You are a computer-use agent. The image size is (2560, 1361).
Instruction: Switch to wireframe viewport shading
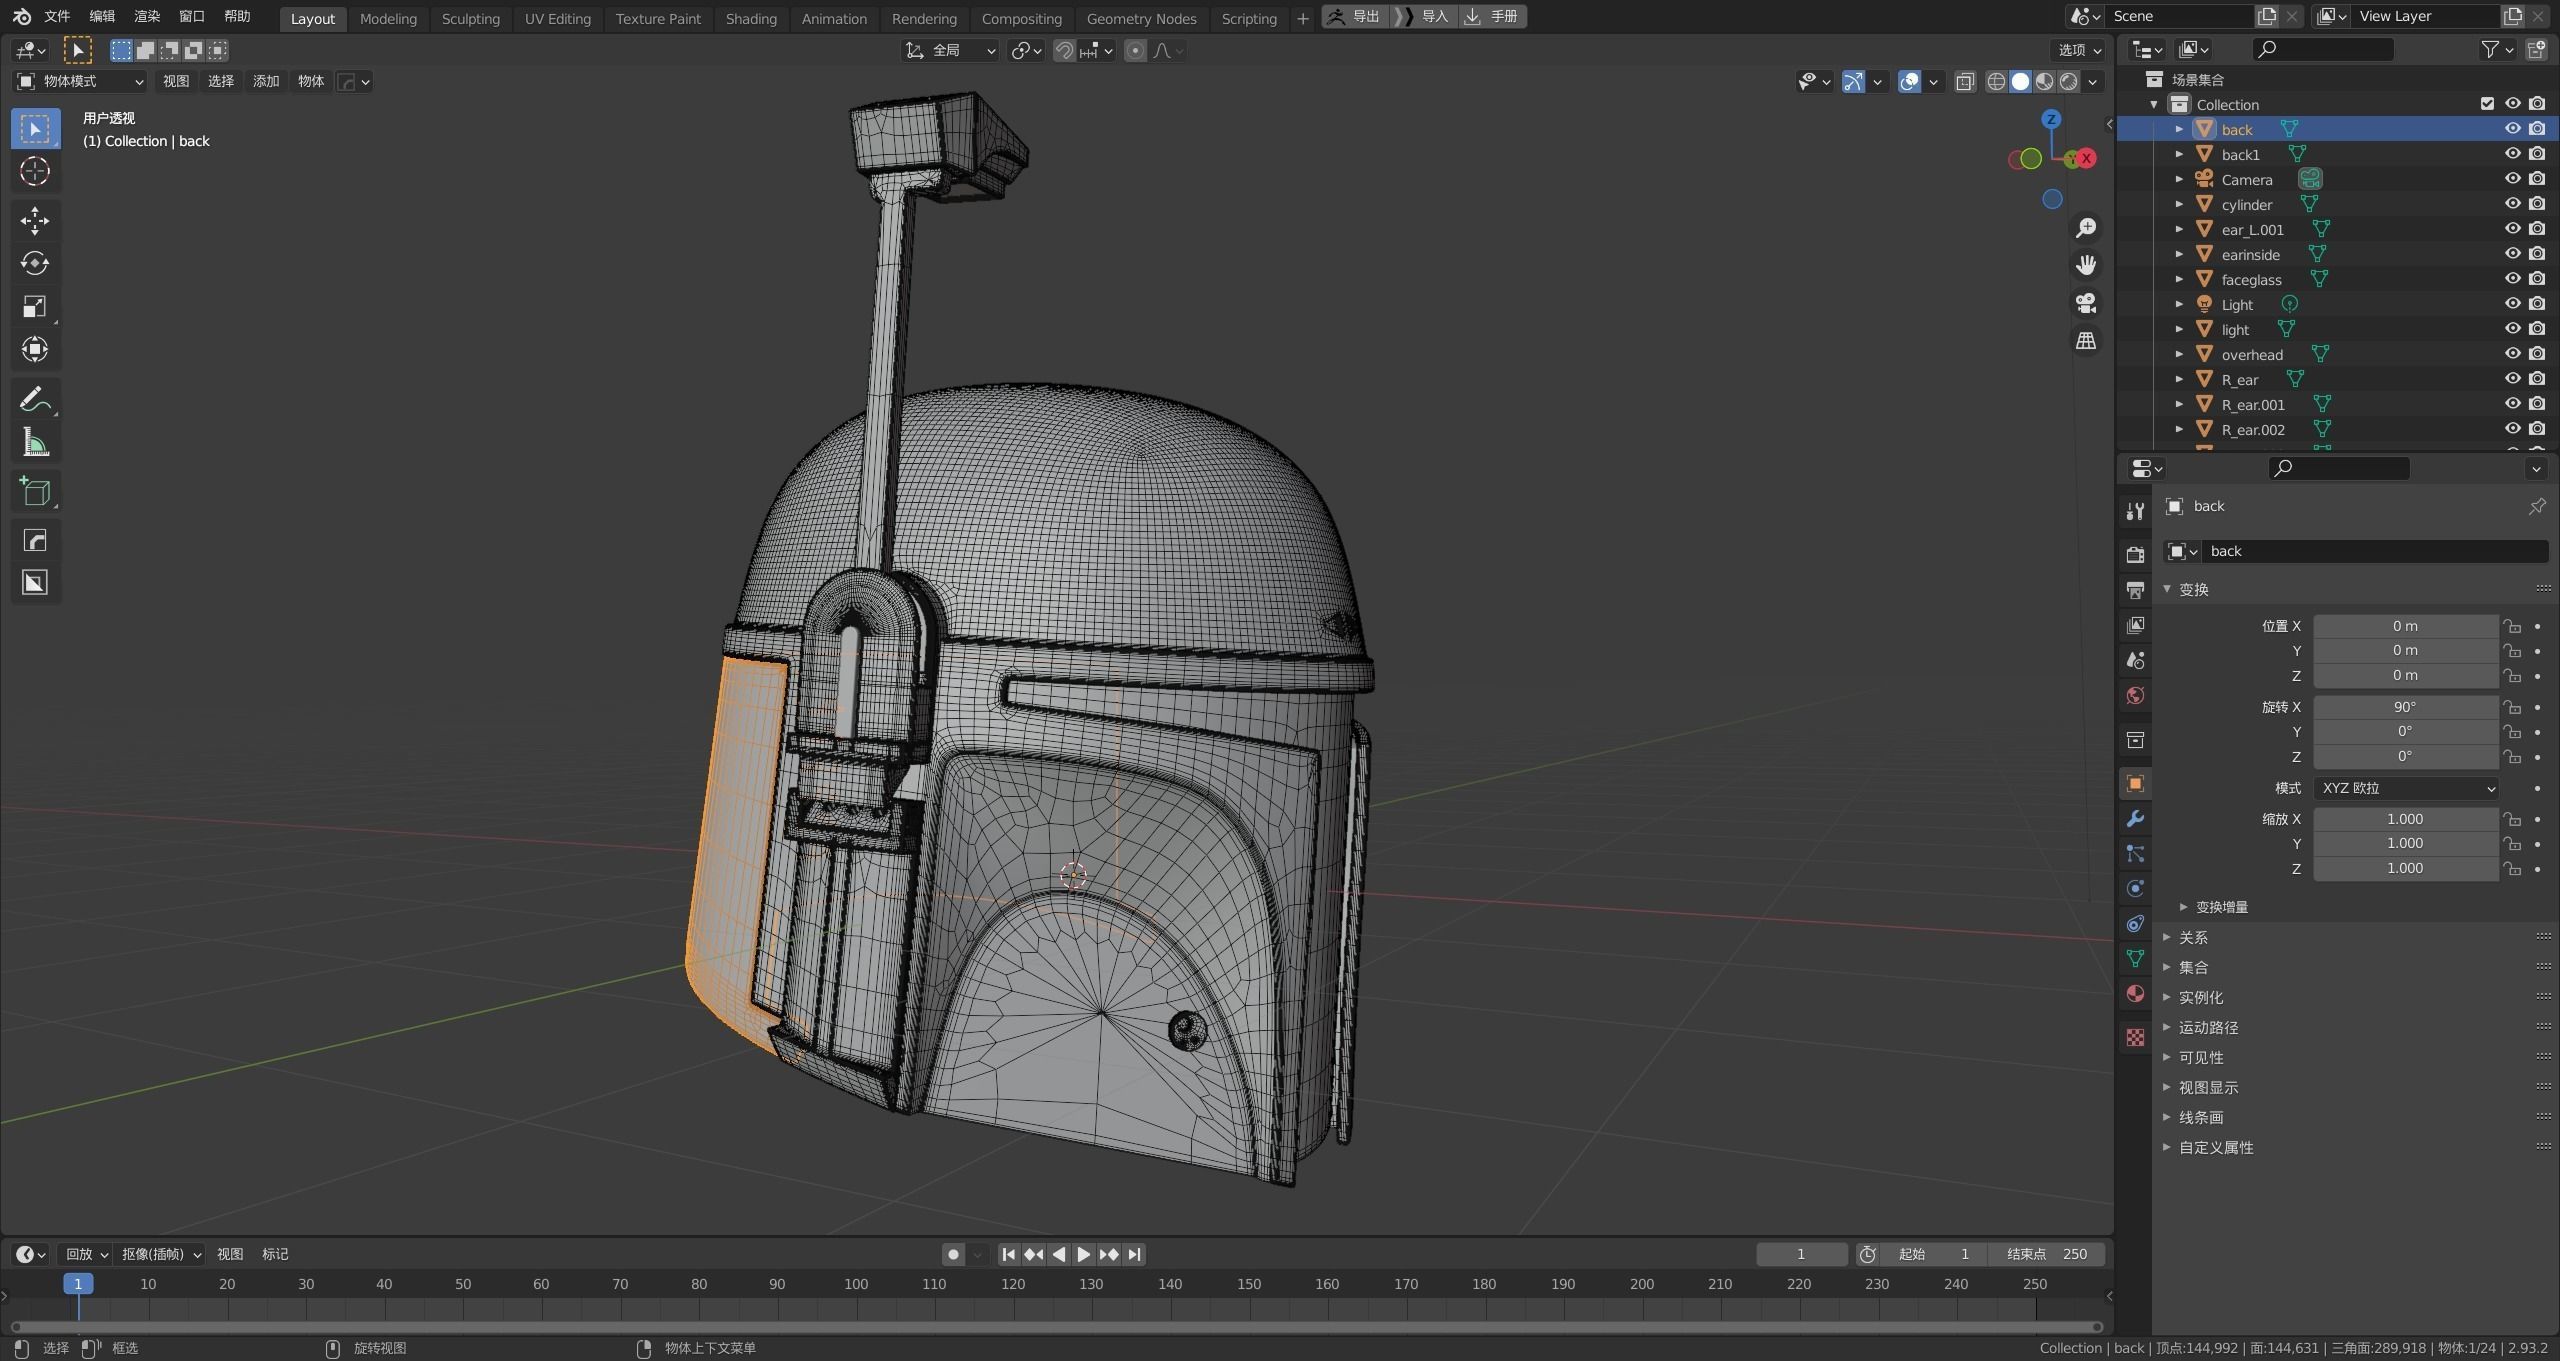coord(1996,82)
